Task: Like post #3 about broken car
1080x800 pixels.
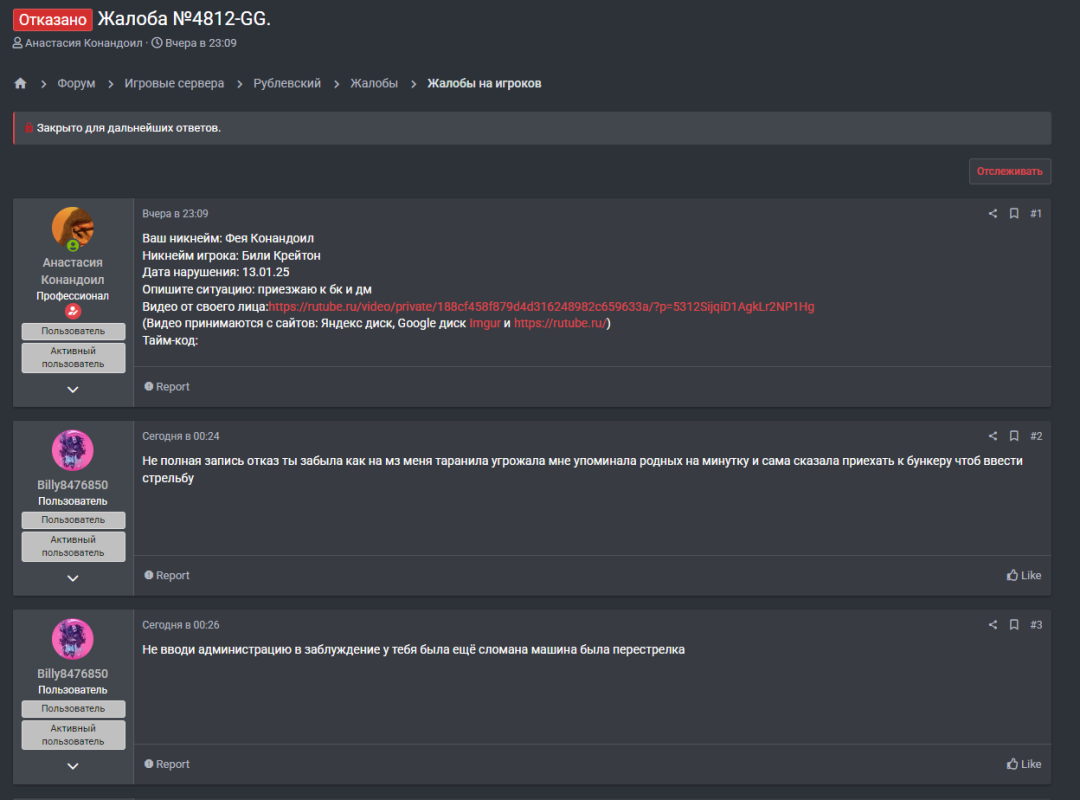Action: point(1024,764)
